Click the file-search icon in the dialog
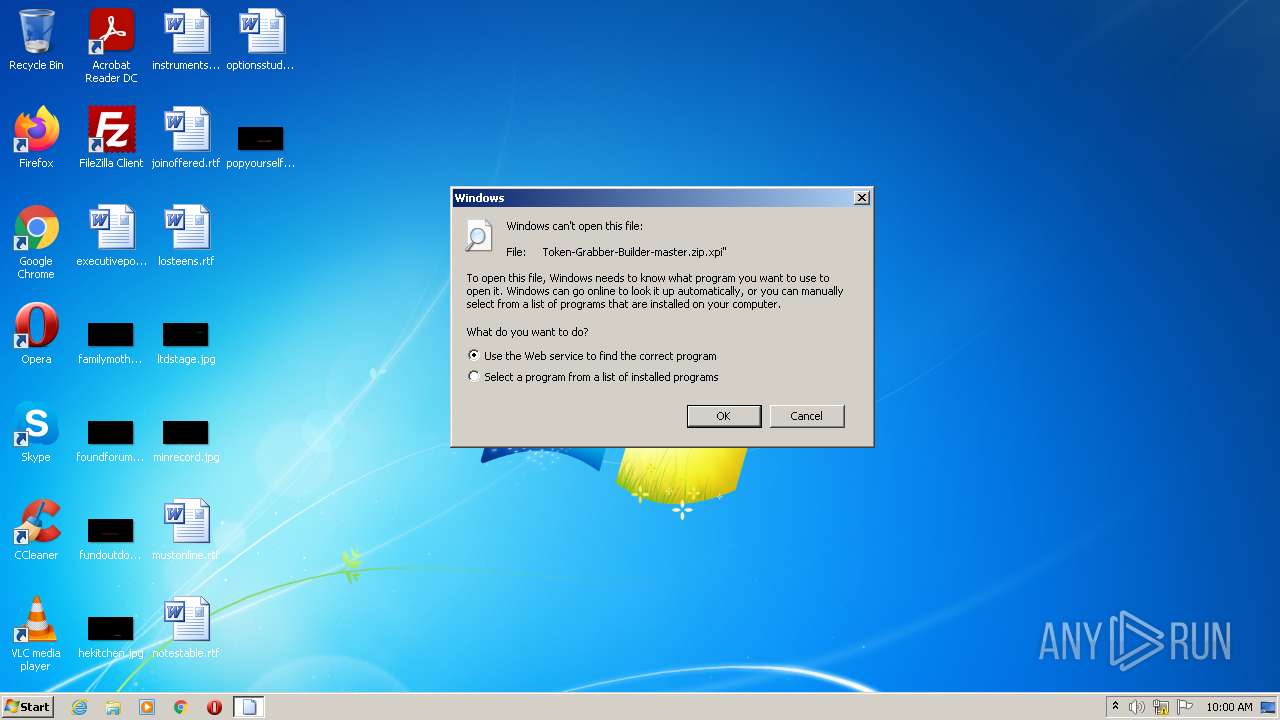Viewport: 1280px width, 720px height. 479,236
